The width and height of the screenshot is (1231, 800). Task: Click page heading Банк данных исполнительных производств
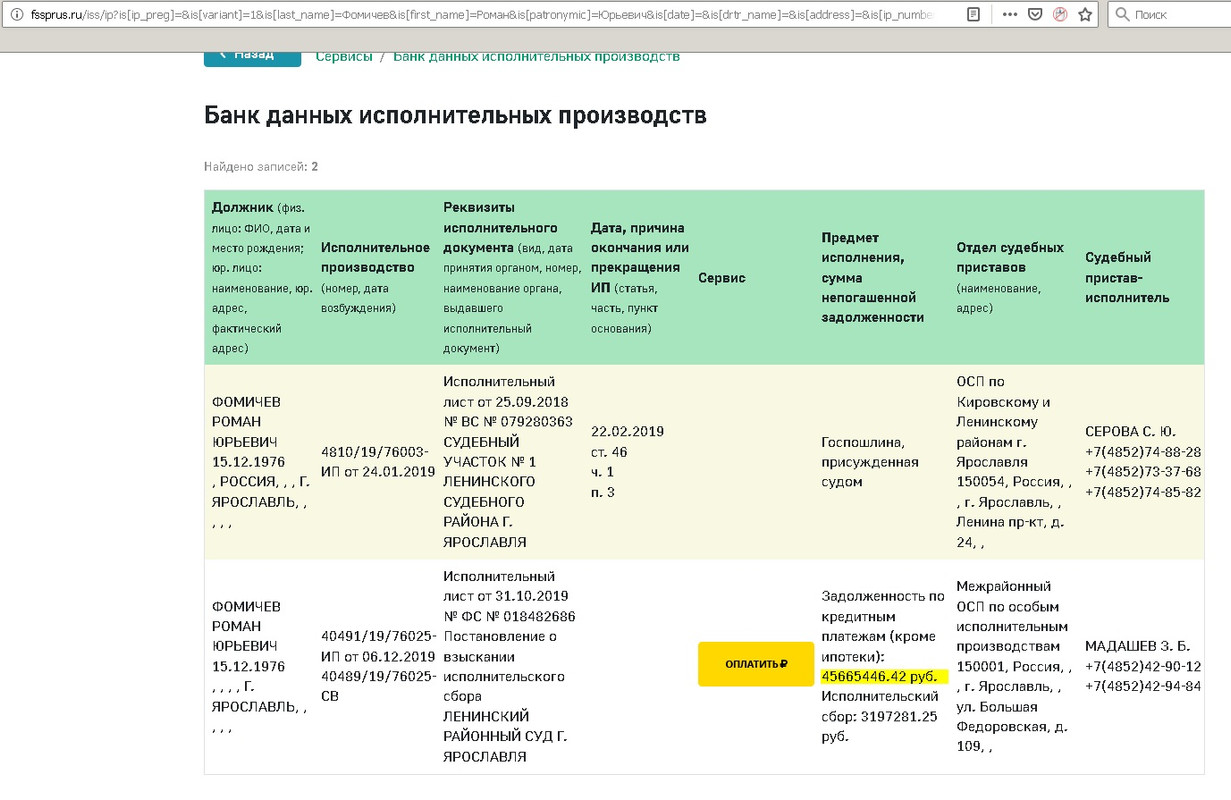coord(455,115)
